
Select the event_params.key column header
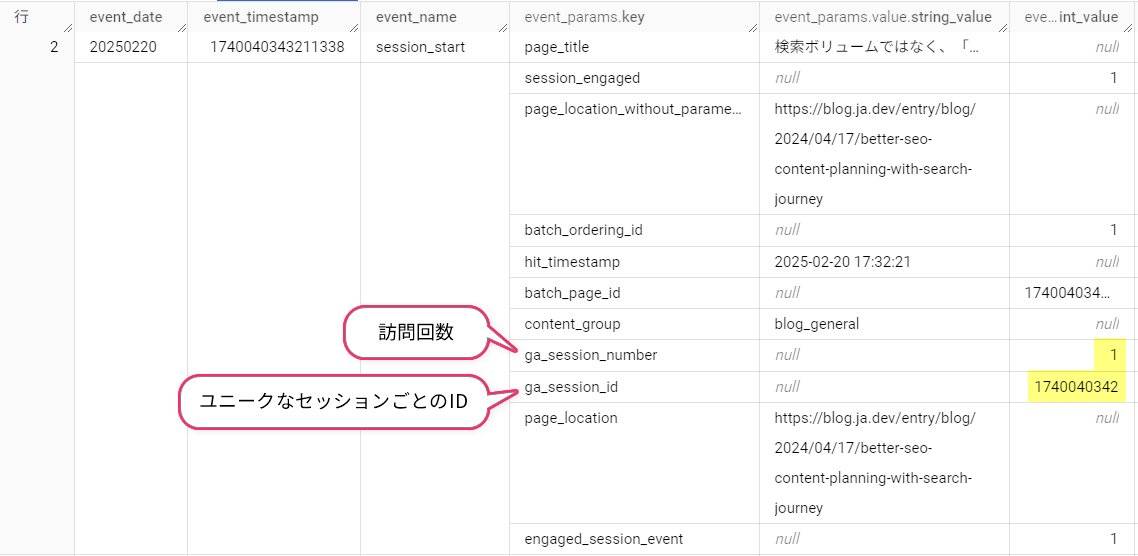coord(634,17)
